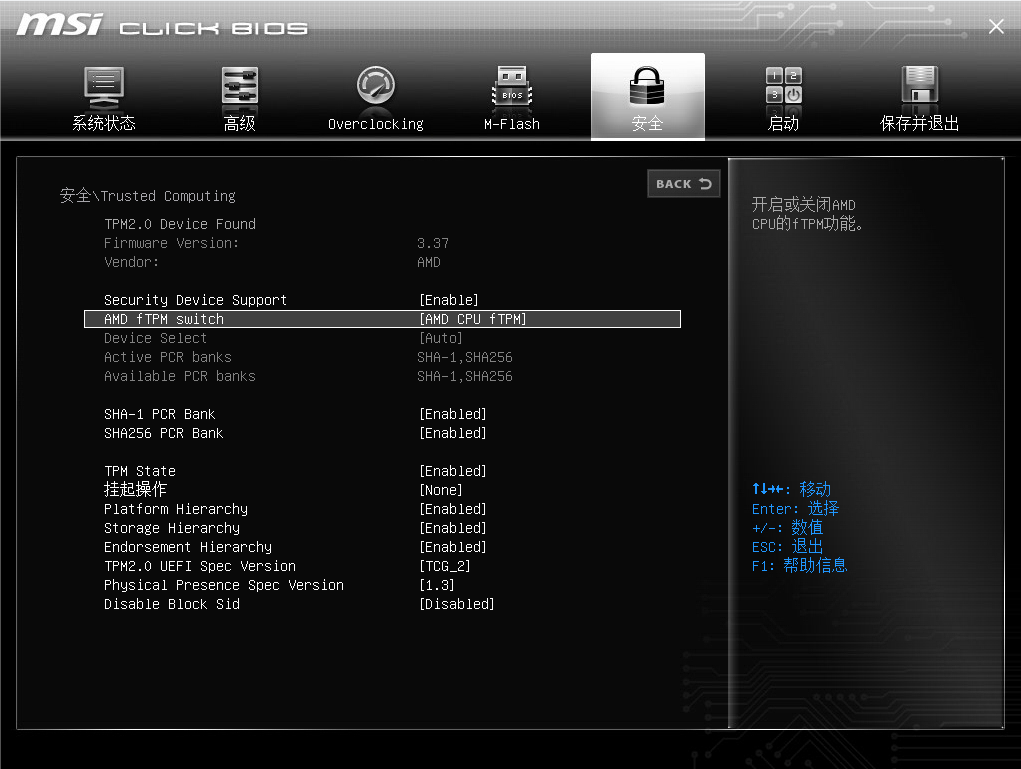Click the TPM2.0 Device Found text
Viewport: 1021px width, 769px height.
pos(180,224)
